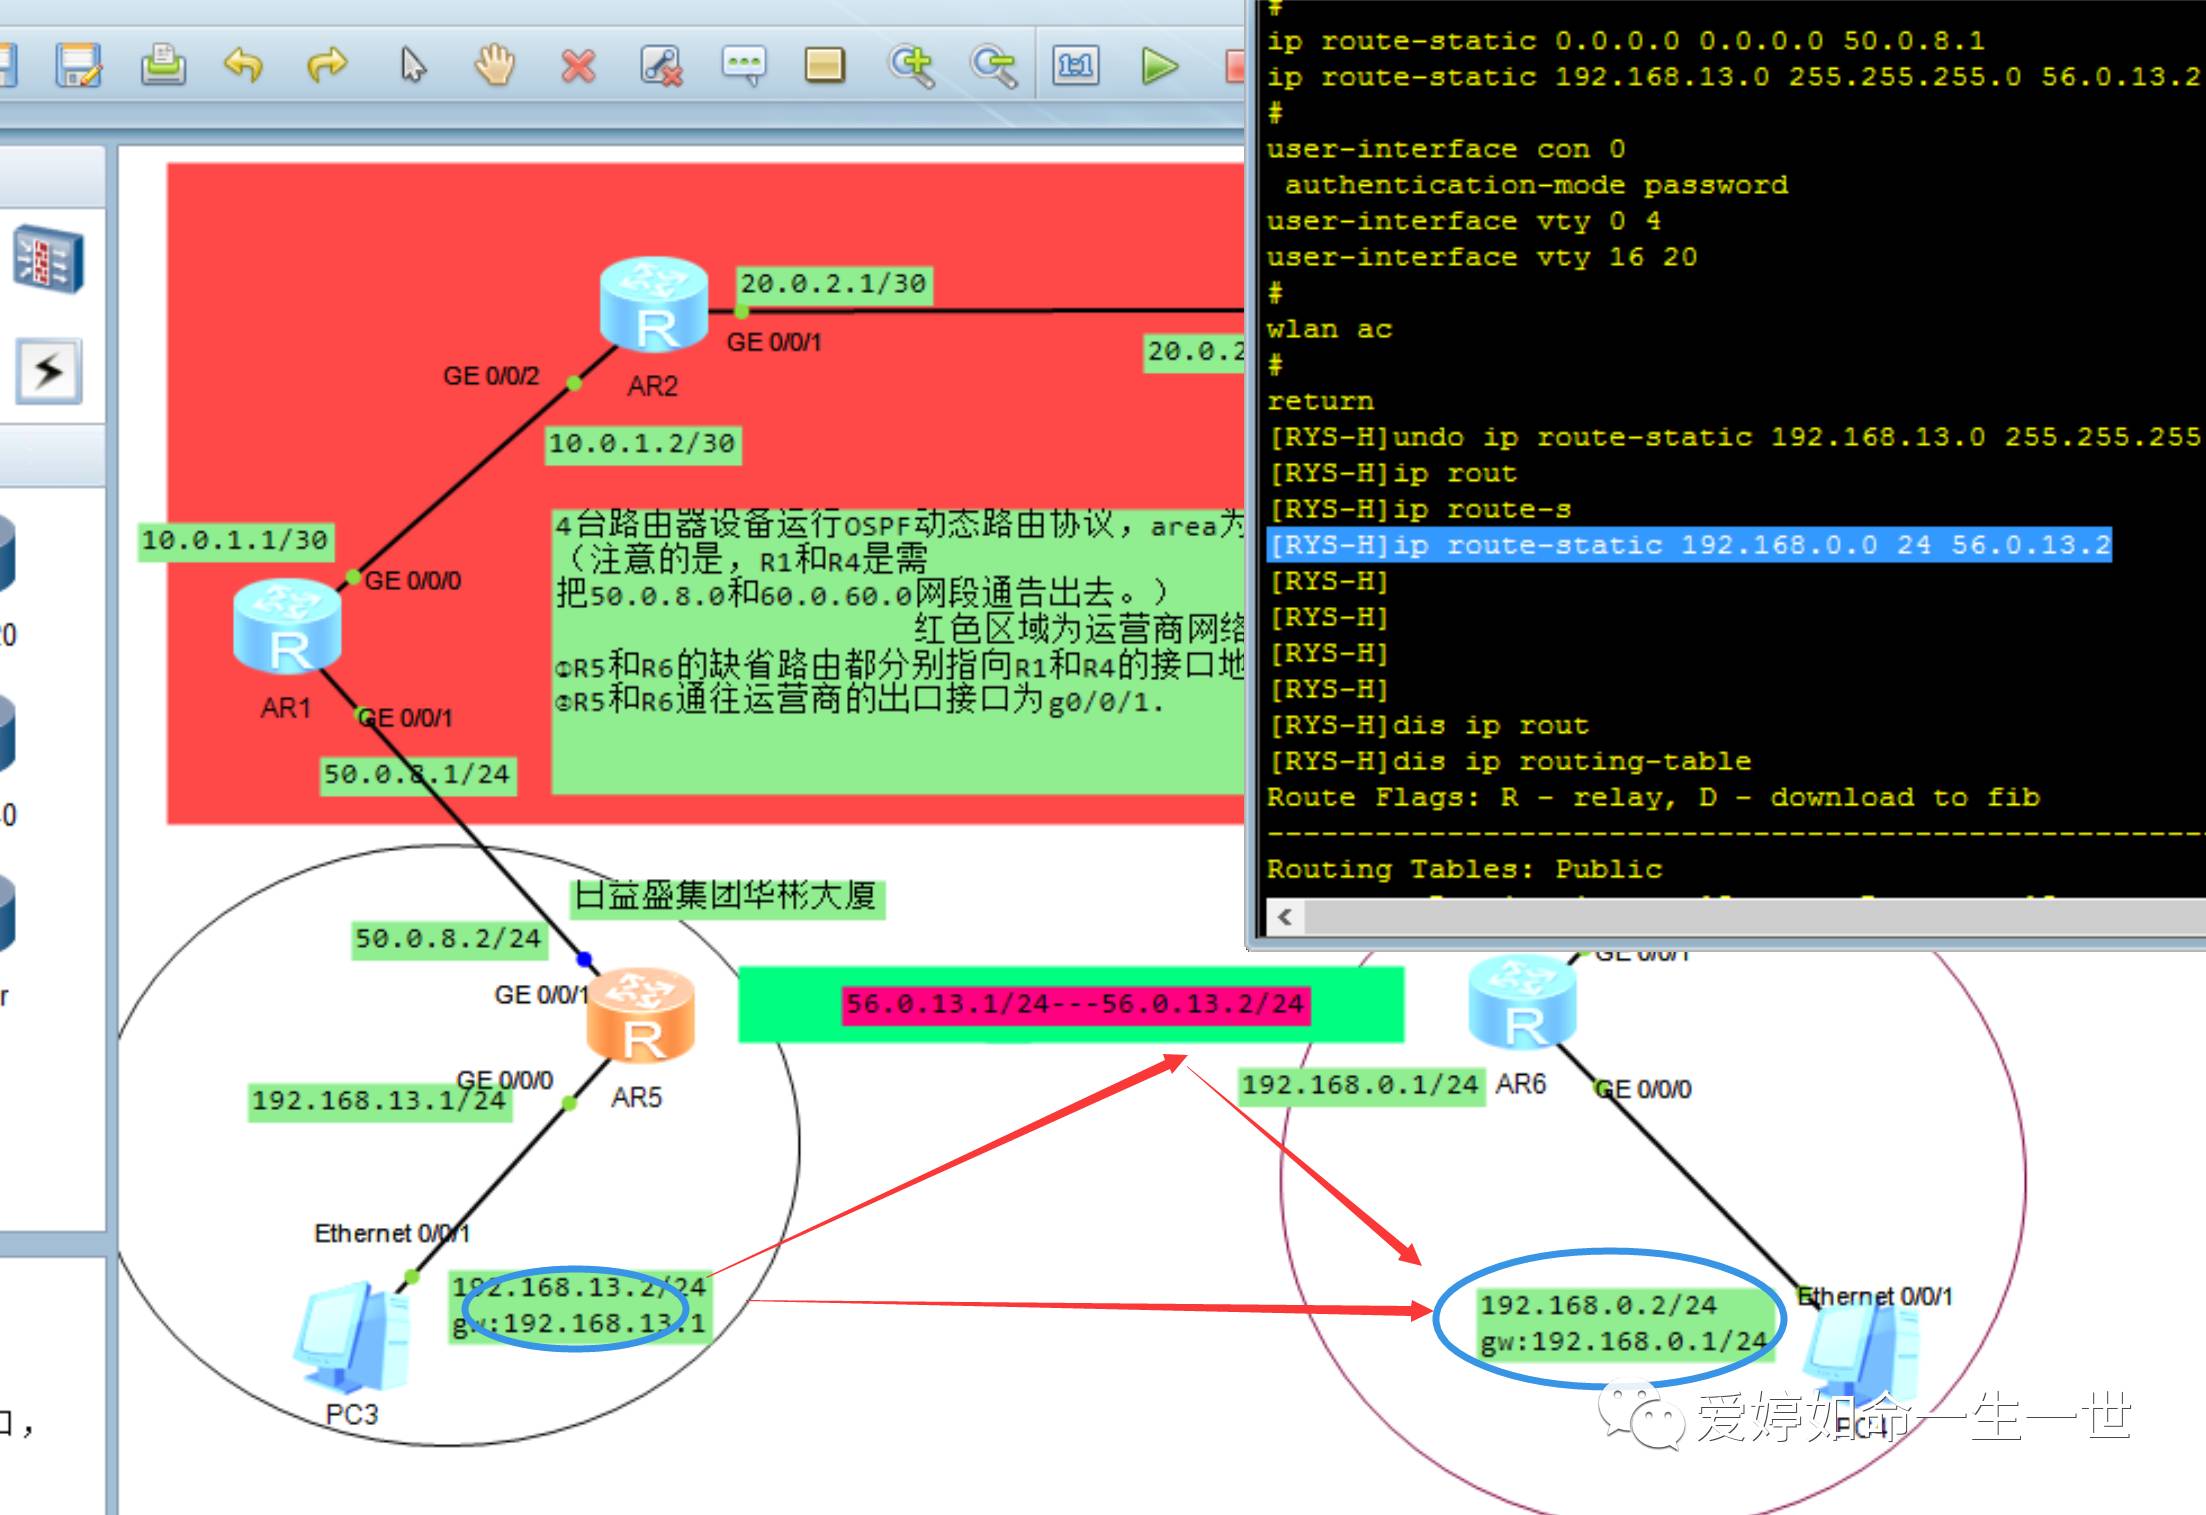Click the red X delete tool

[578, 66]
